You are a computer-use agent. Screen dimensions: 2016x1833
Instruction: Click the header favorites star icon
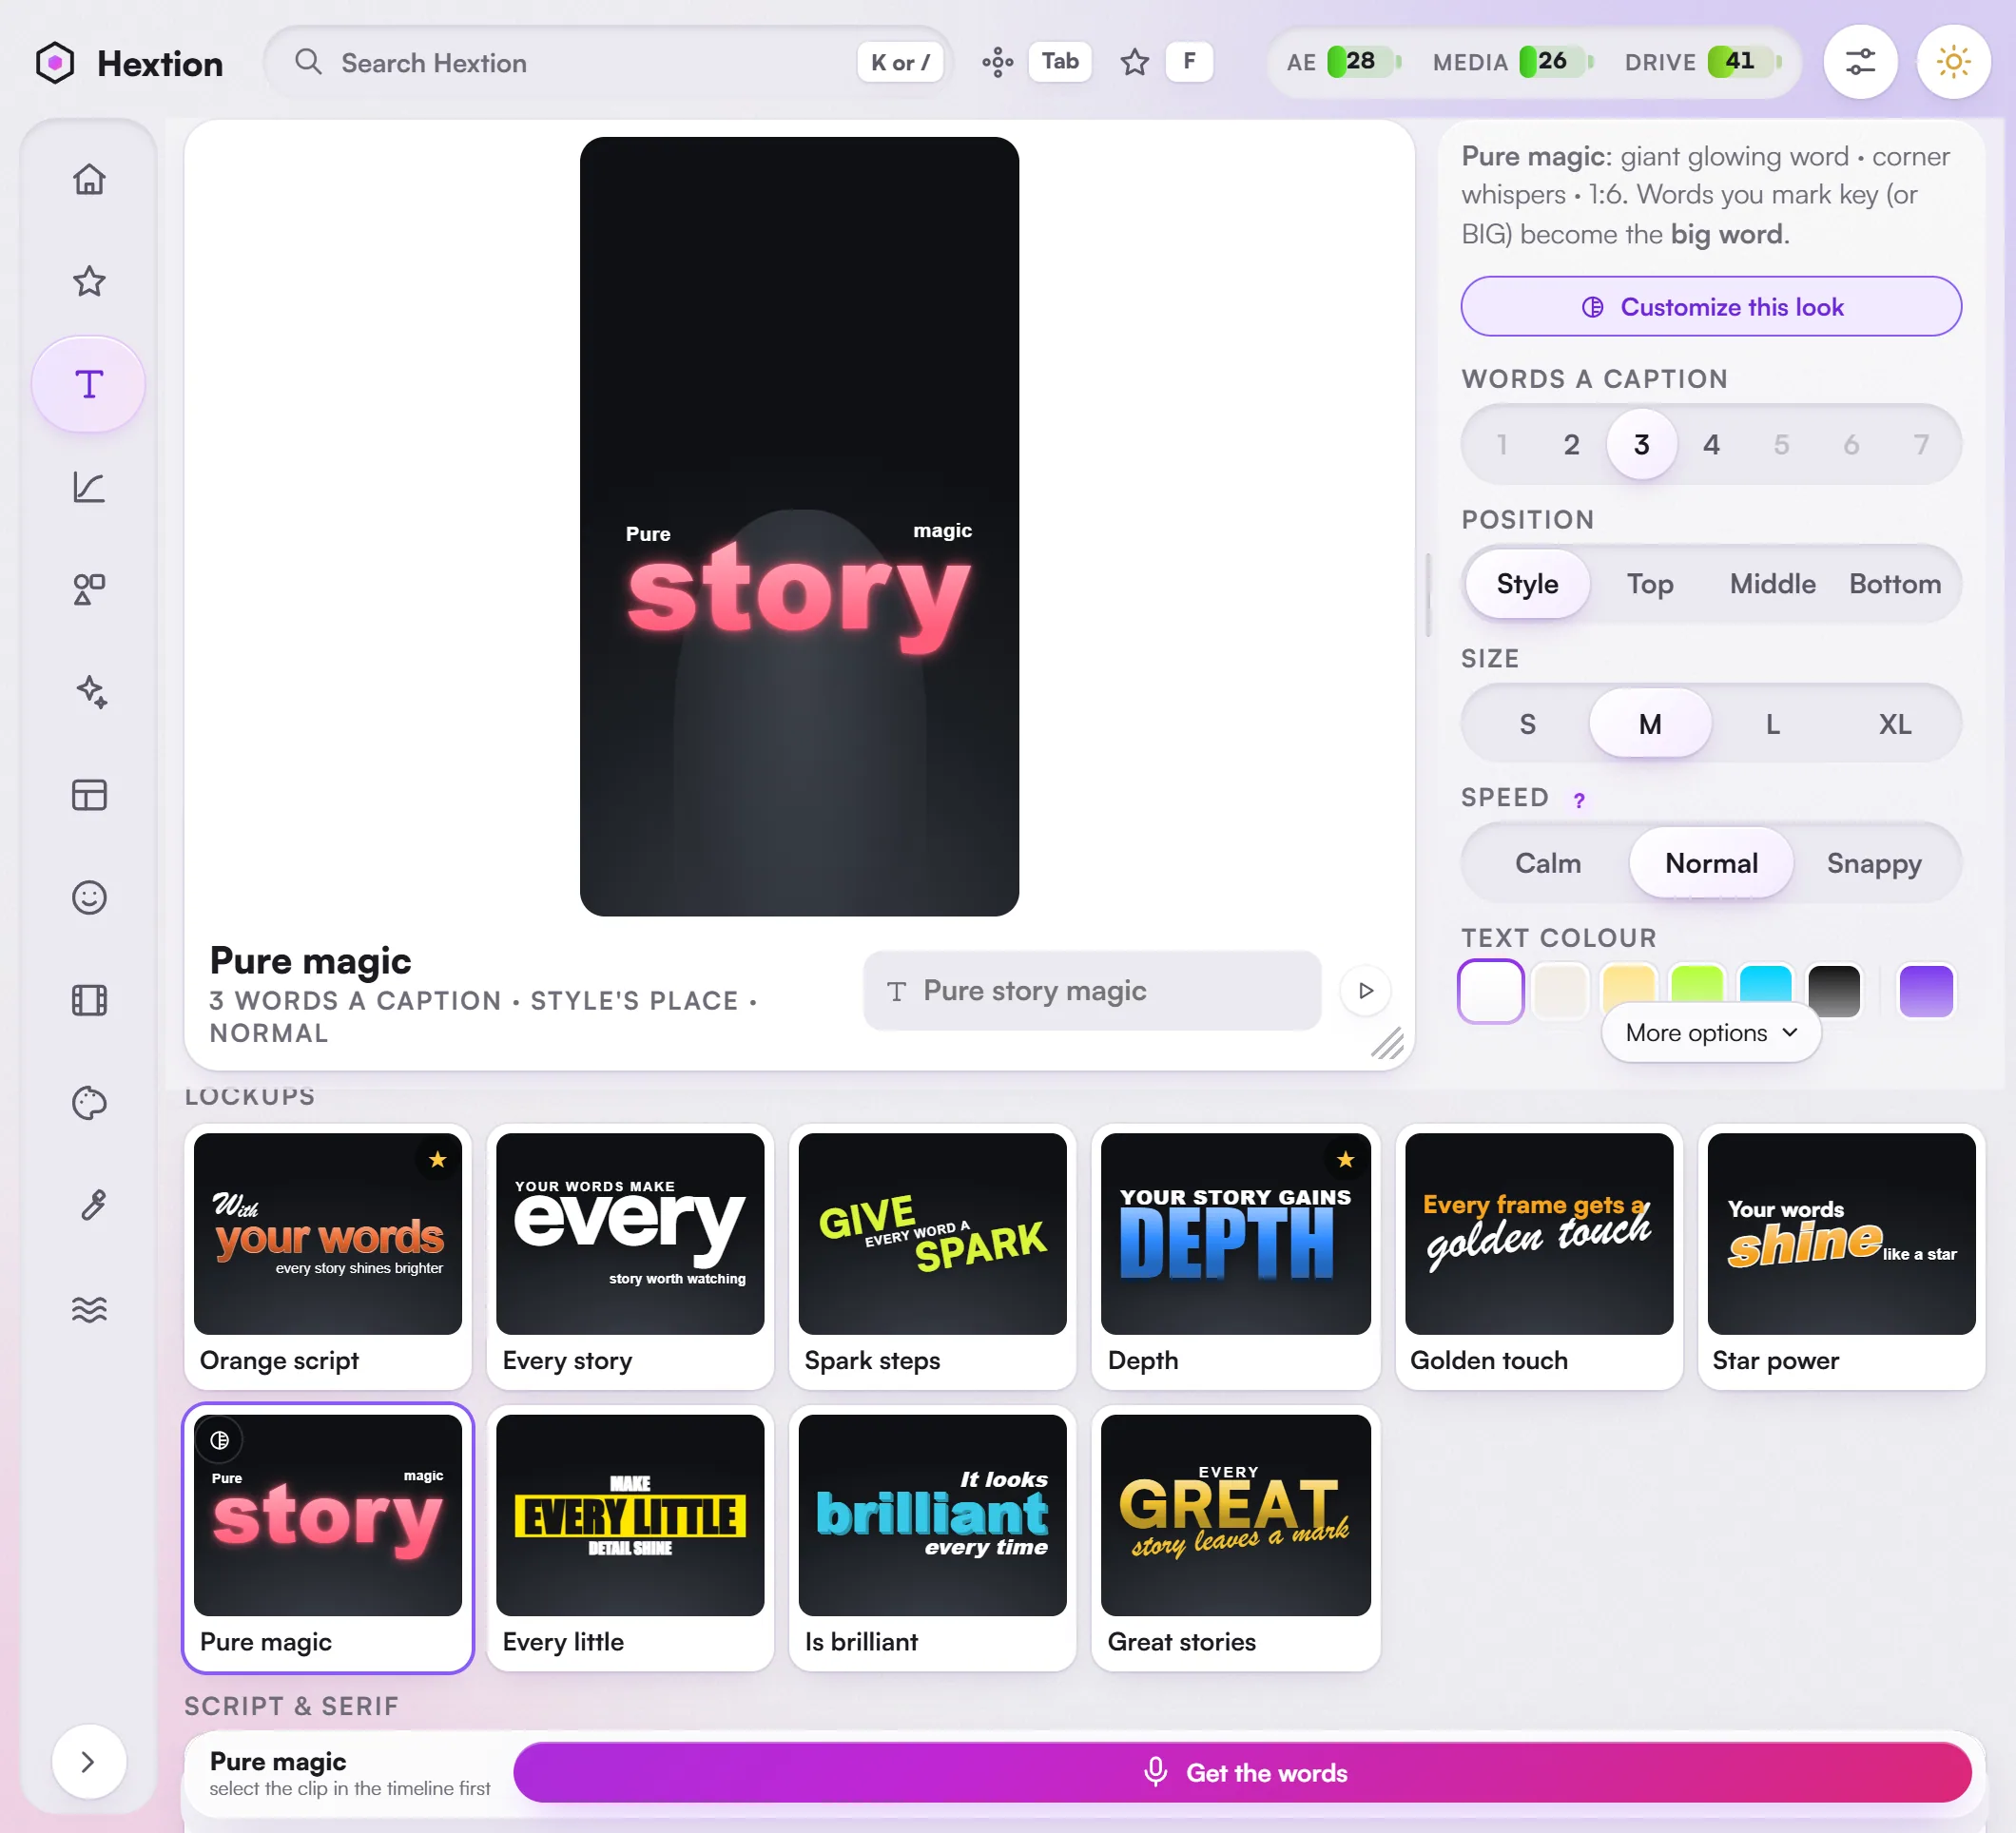coord(1134,62)
